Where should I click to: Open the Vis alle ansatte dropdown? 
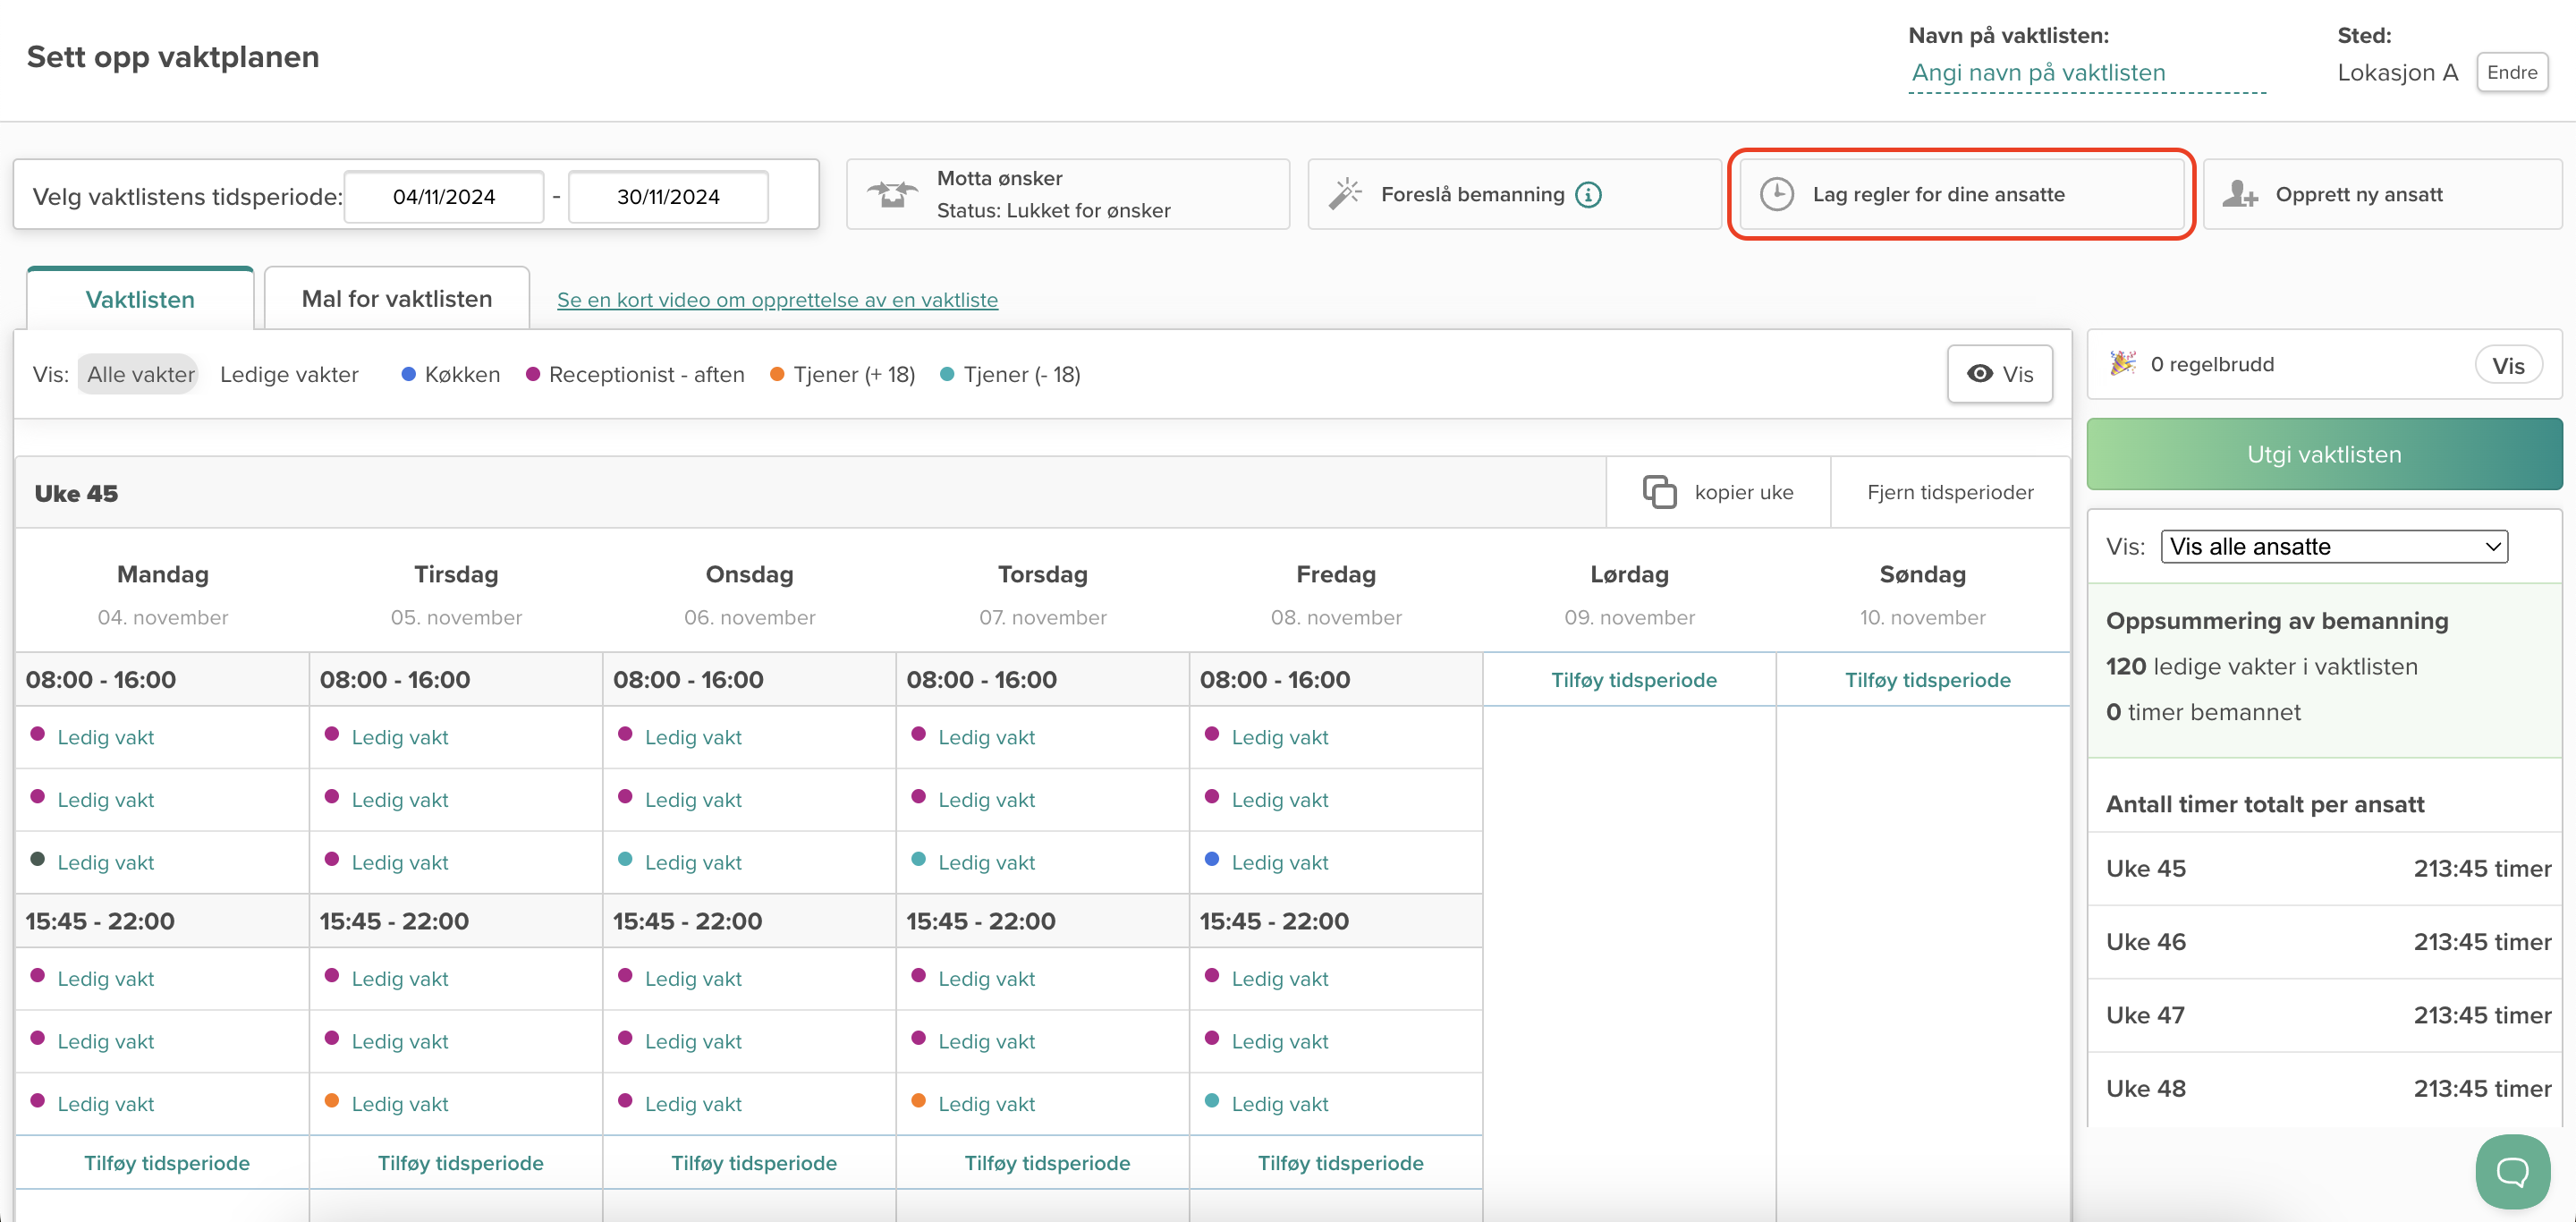pyautogui.click(x=2333, y=547)
